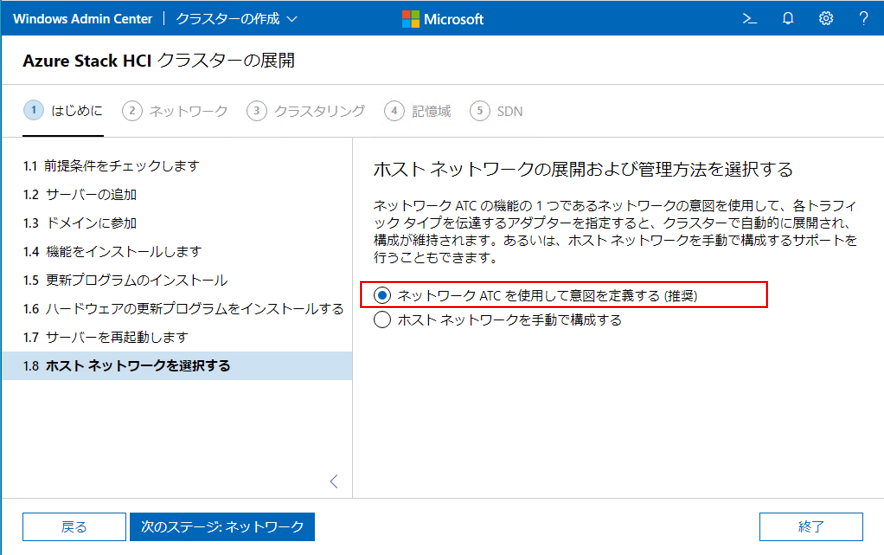The height and width of the screenshot is (555, 884).
Task: Open the PowerShell console icon
Action: [x=749, y=19]
